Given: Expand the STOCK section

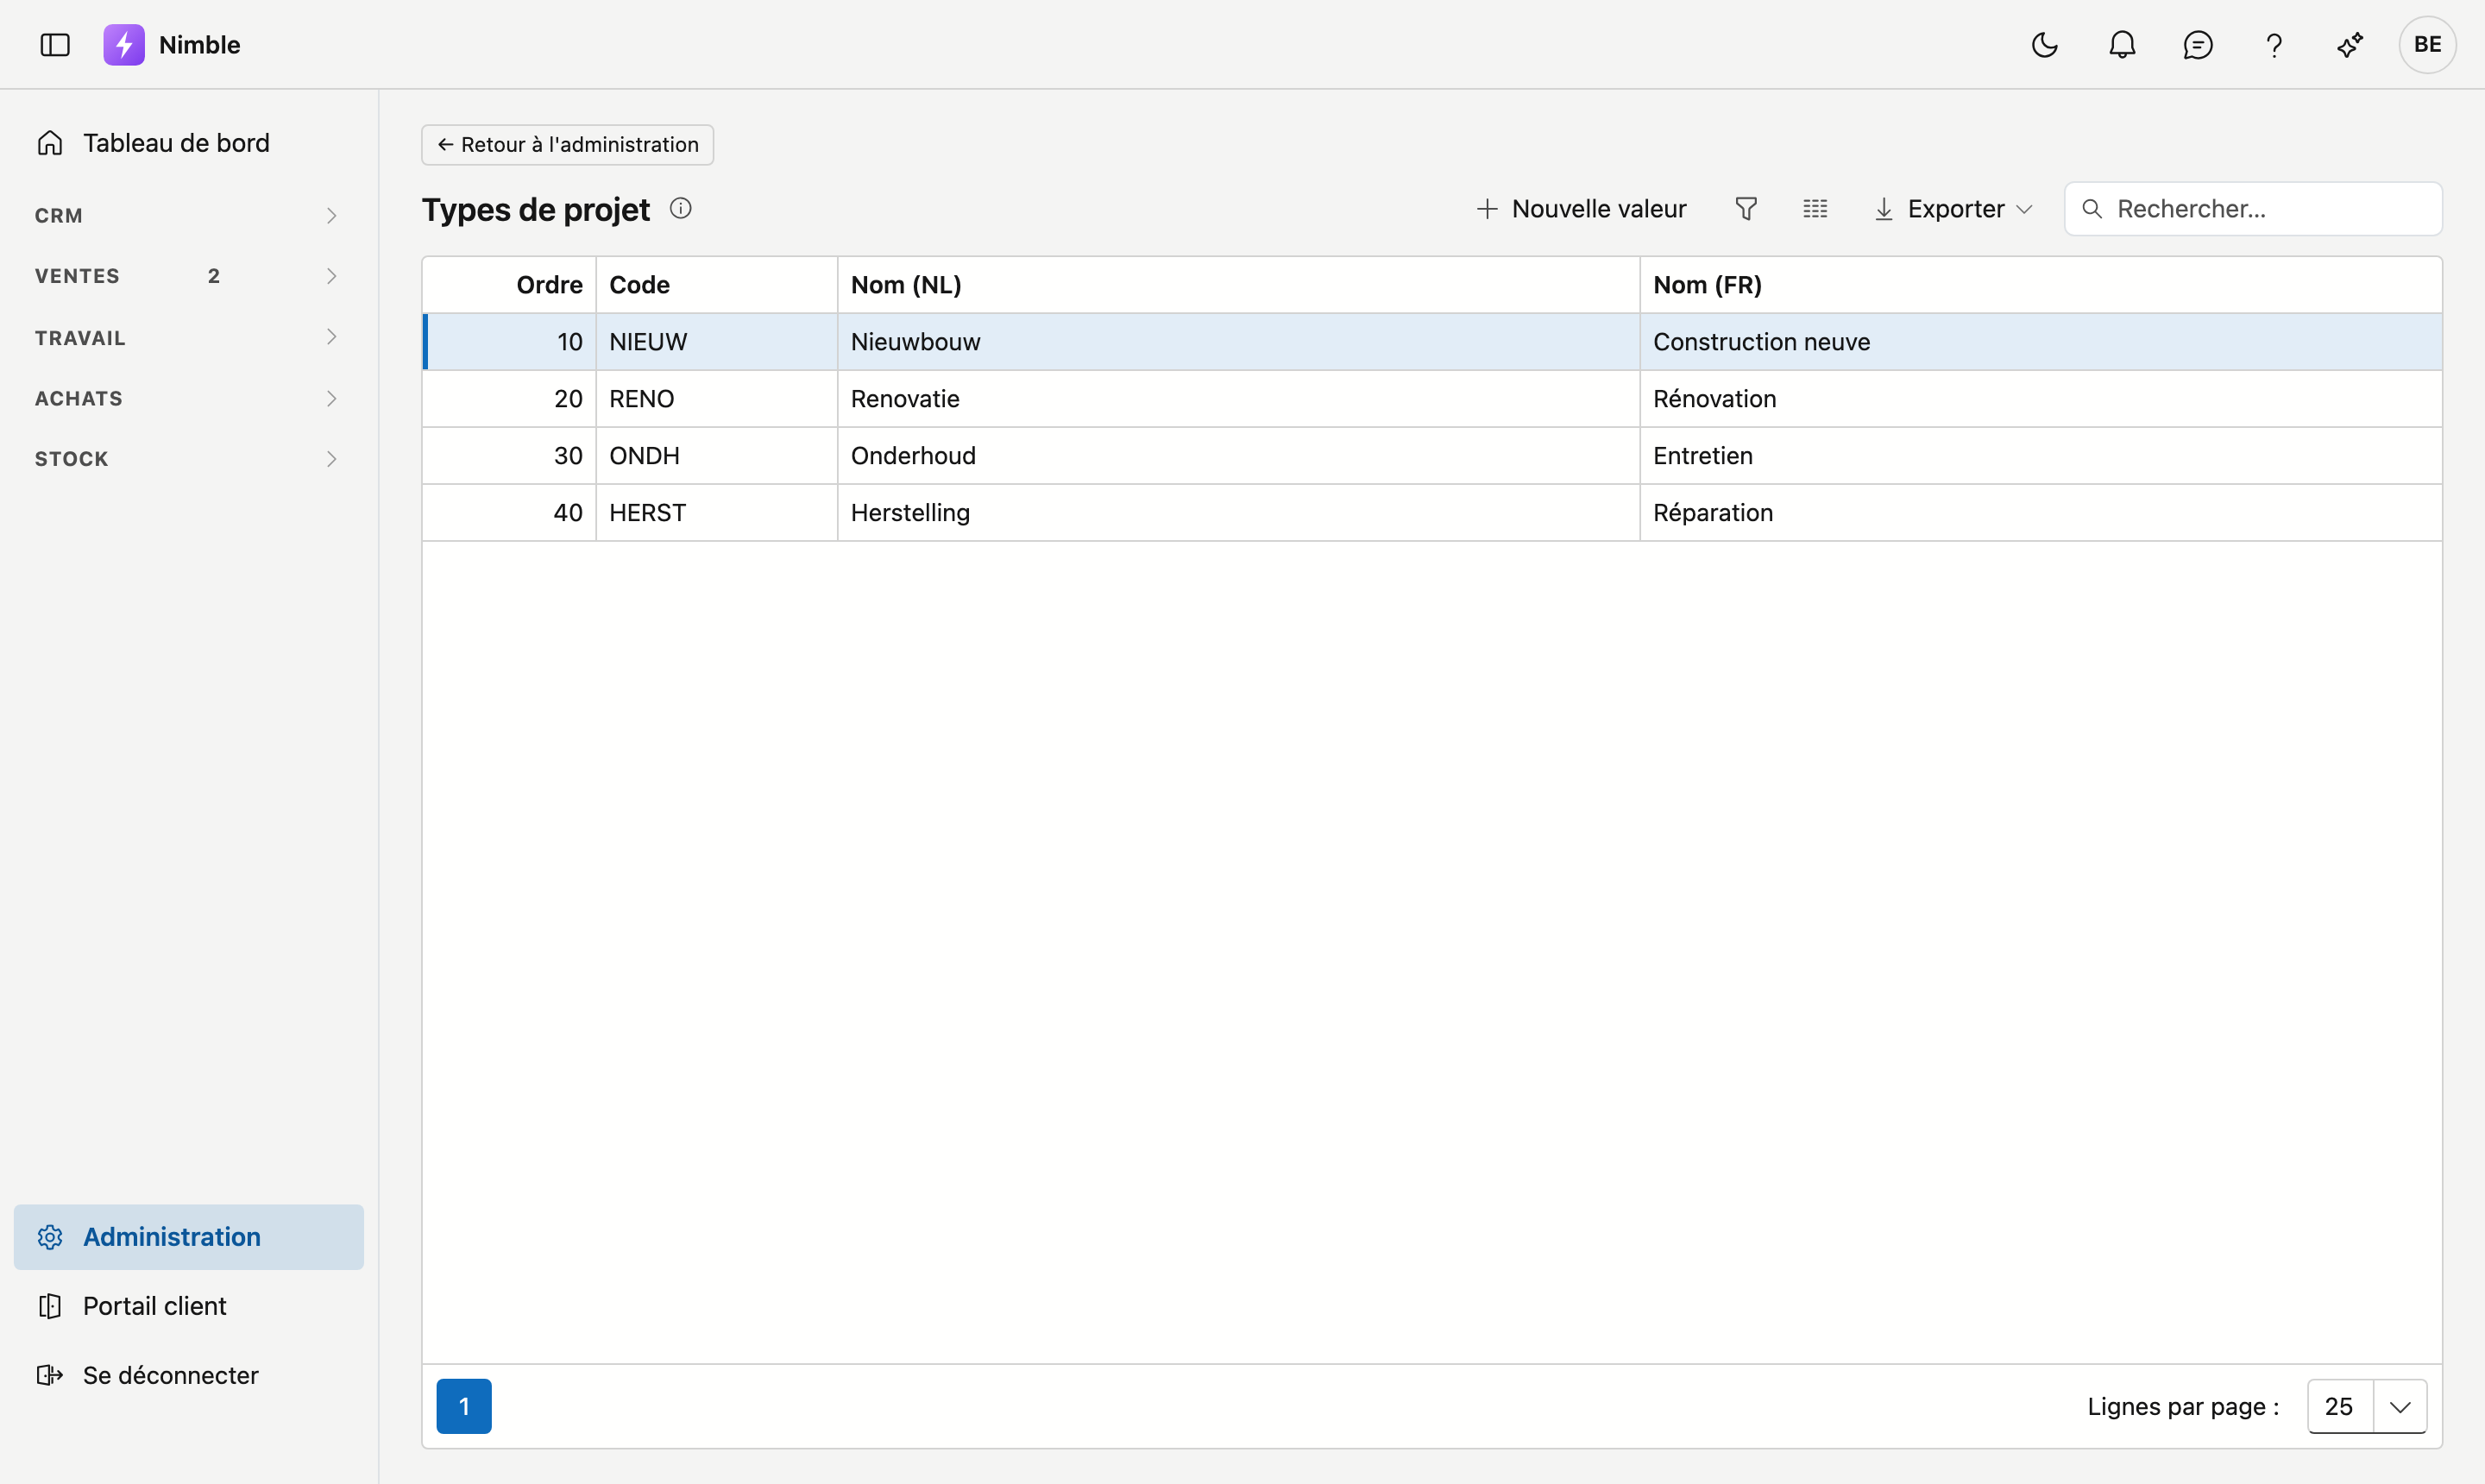Looking at the screenshot, I should tap(189, 459).
